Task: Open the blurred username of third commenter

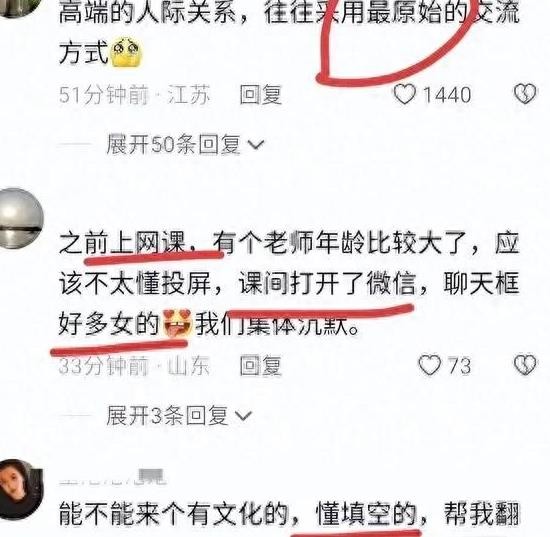Action: click(112, 477)
